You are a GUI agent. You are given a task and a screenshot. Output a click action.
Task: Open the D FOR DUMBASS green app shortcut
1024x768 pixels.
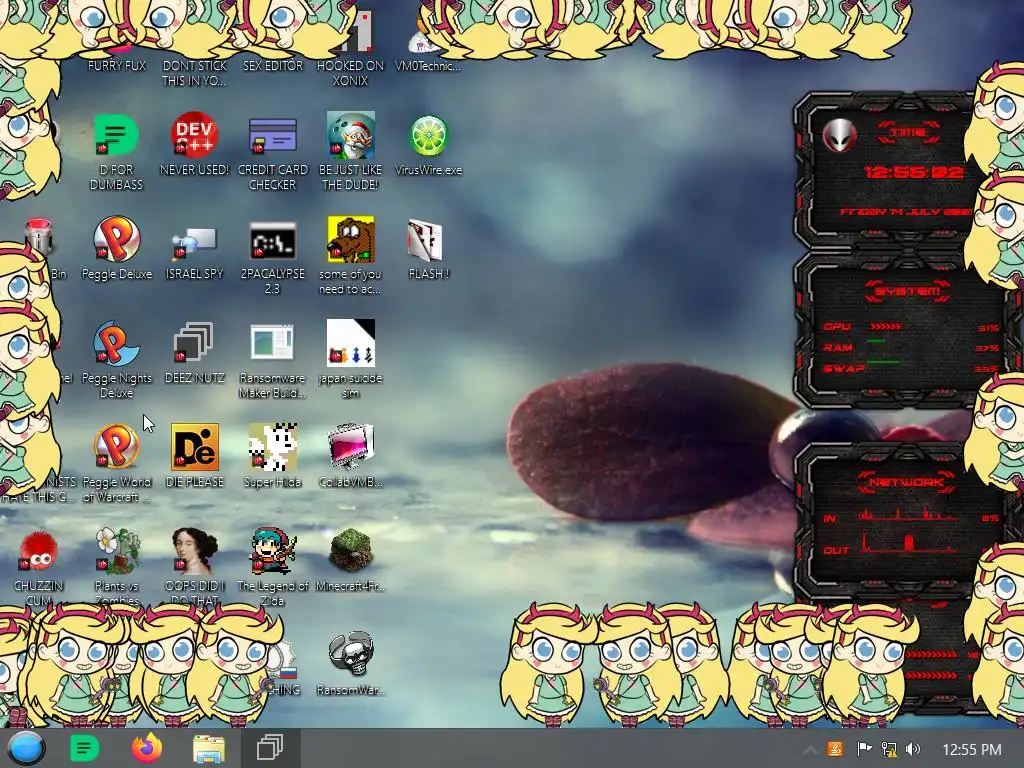click(116, 136)
